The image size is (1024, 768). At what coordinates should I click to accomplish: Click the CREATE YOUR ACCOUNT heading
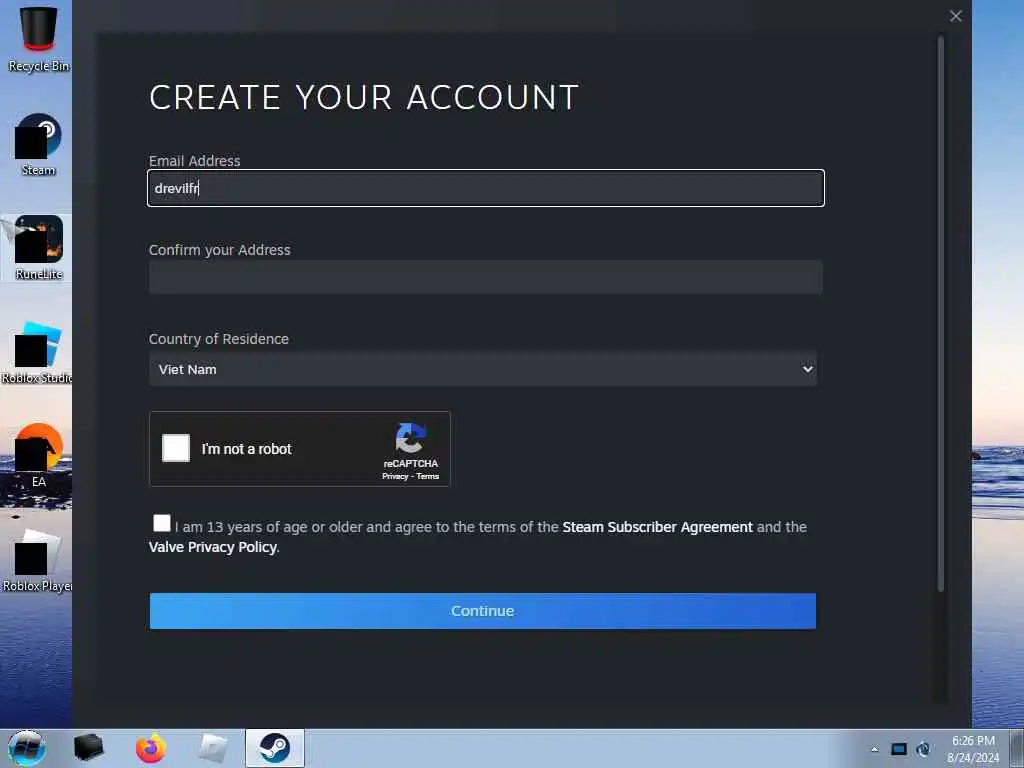[364, 97]
